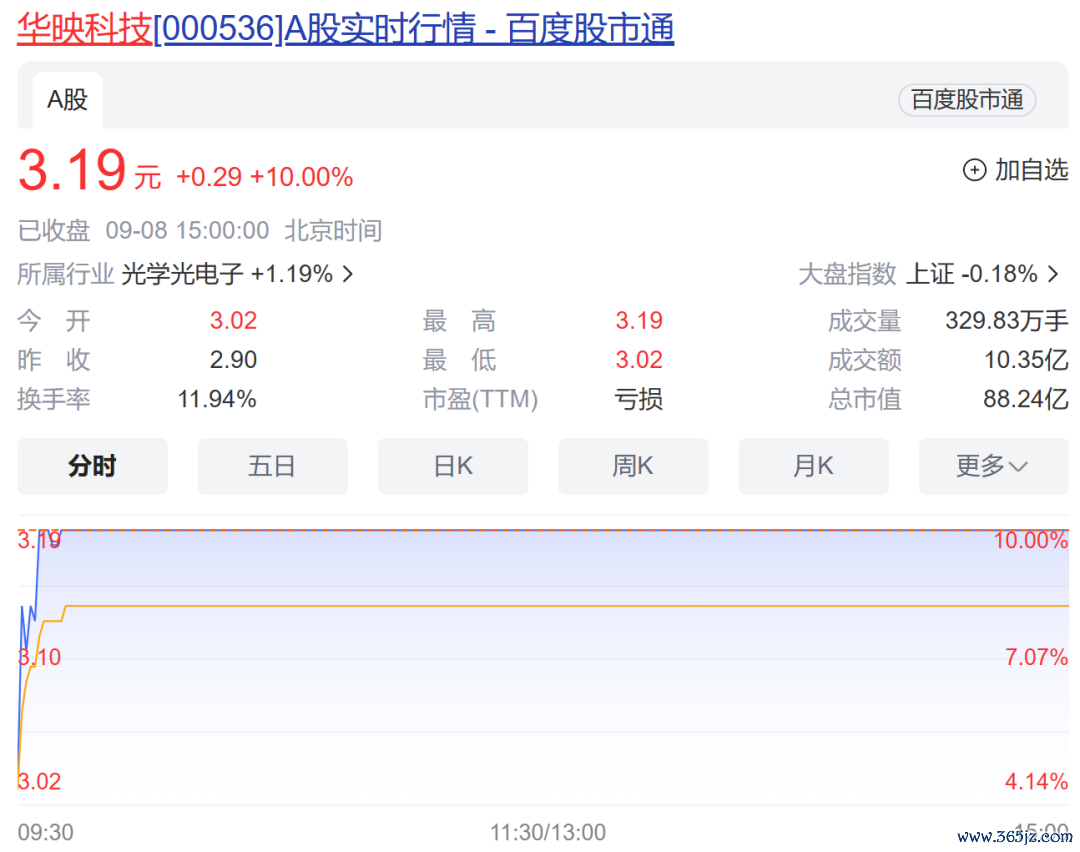
Task: Switch to the 五日 chart tab
Action: click(273, 466)
